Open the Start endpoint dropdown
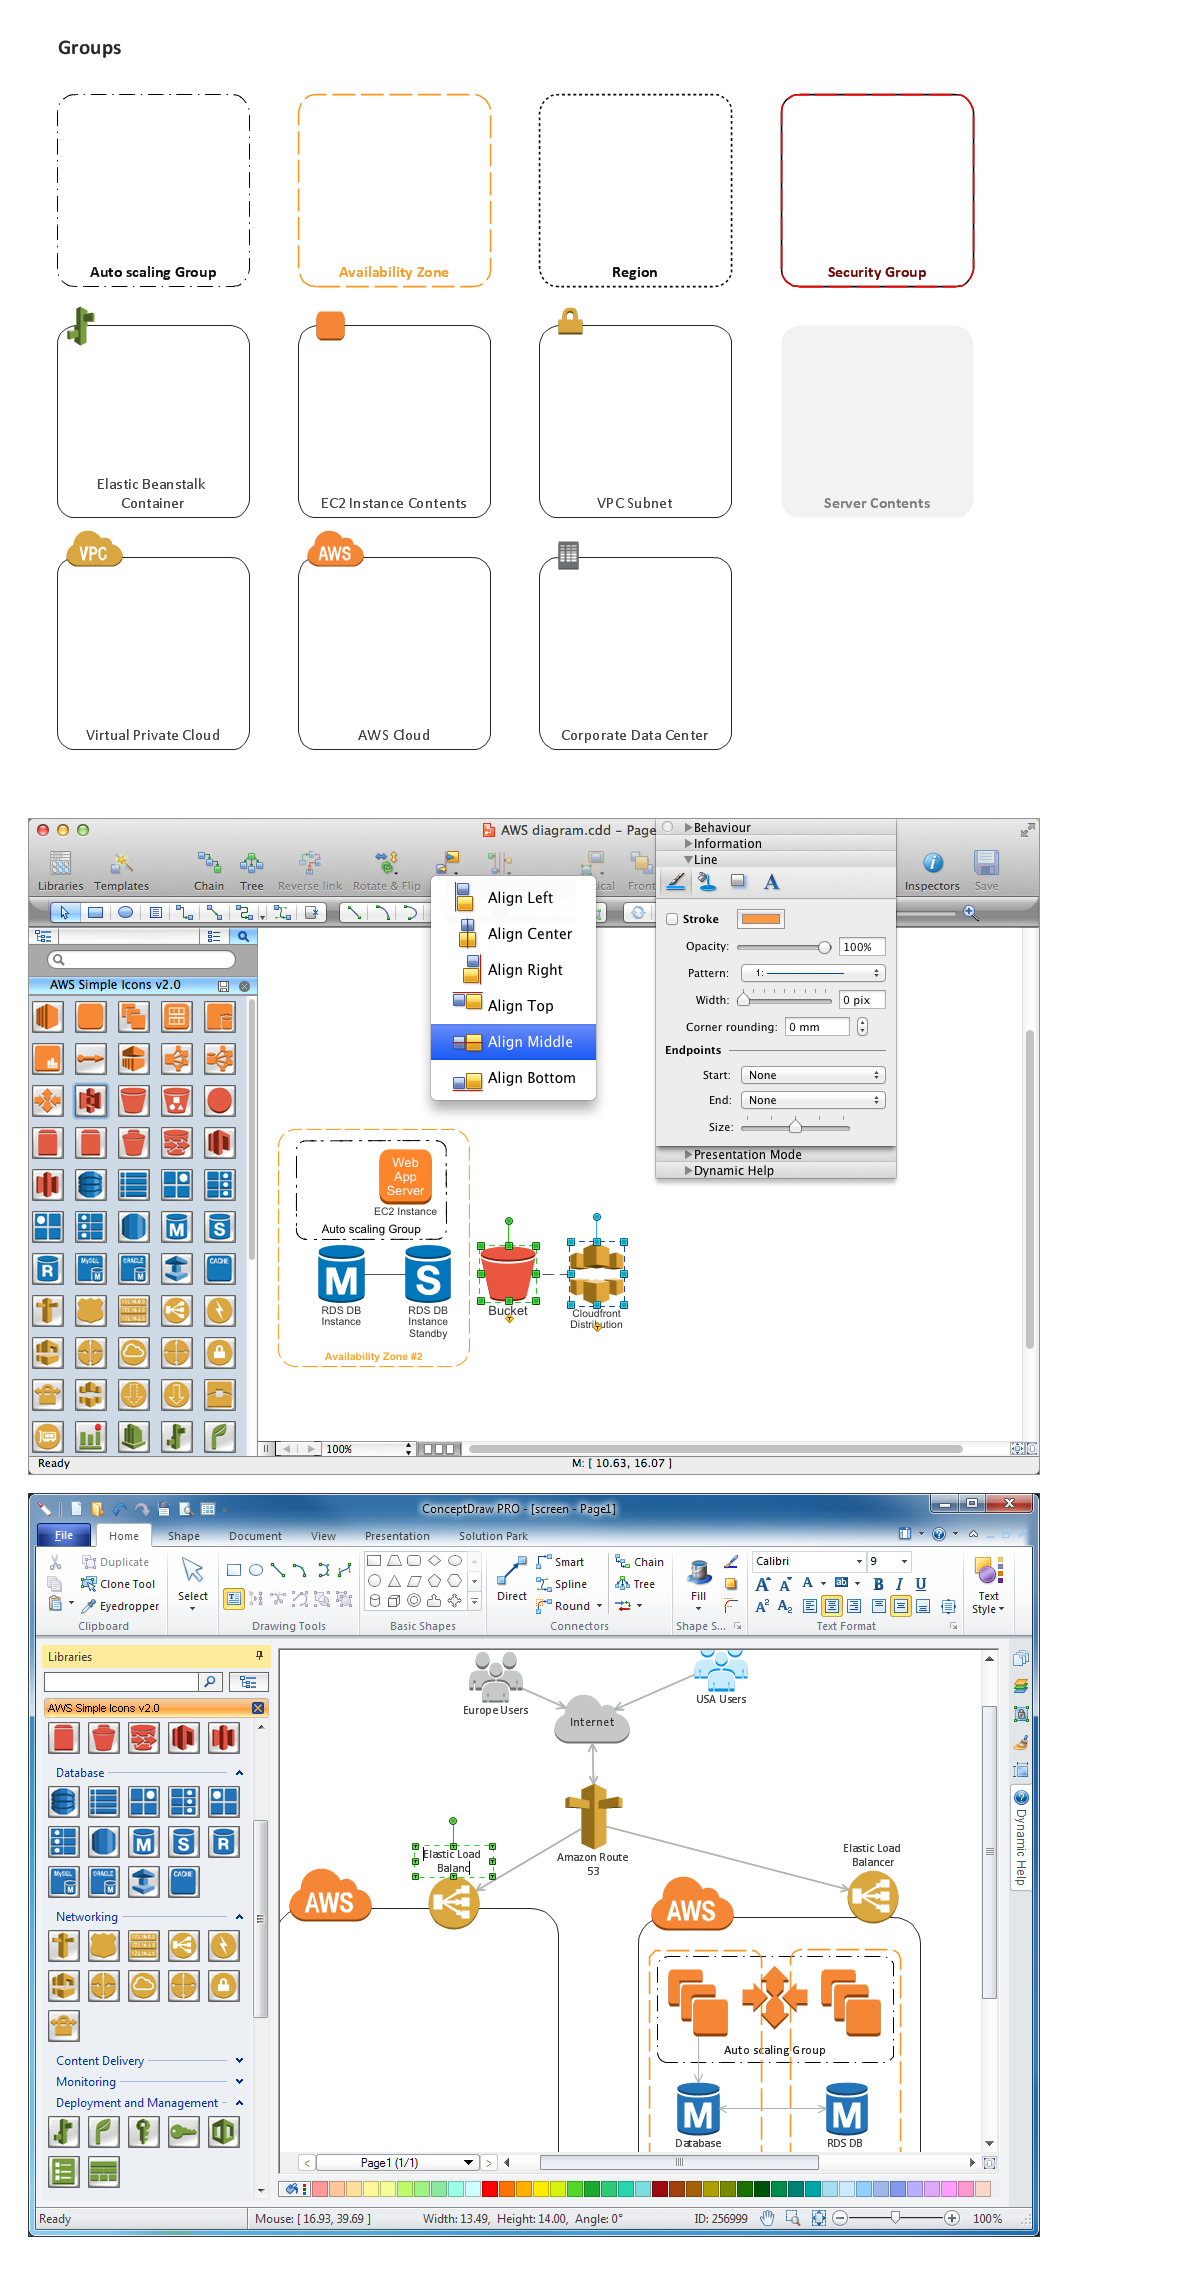This screenshot has height=2280, width=1200. coord(813,1075)
